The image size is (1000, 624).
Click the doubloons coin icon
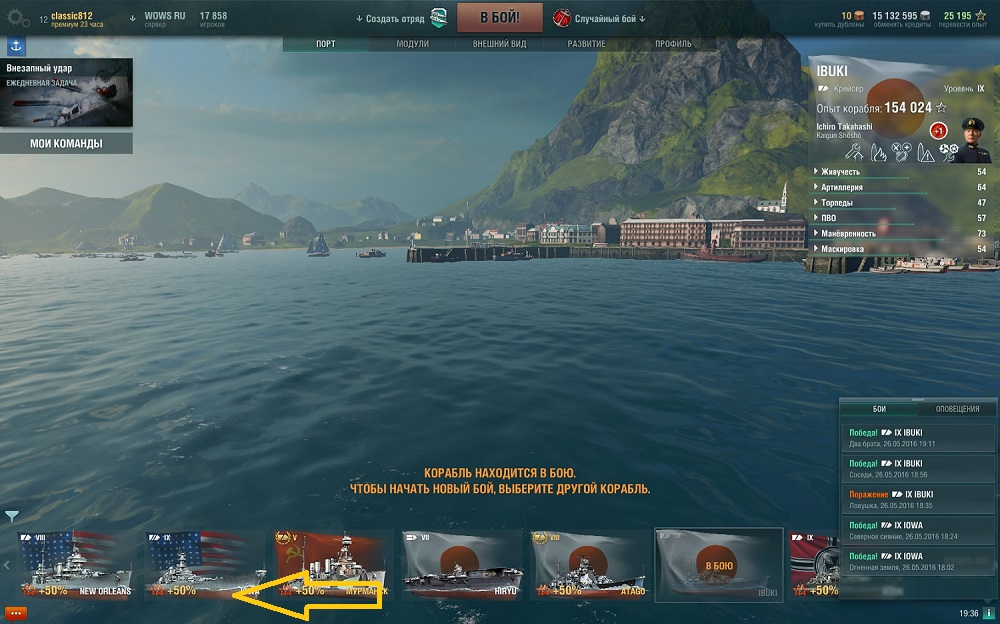858,15
